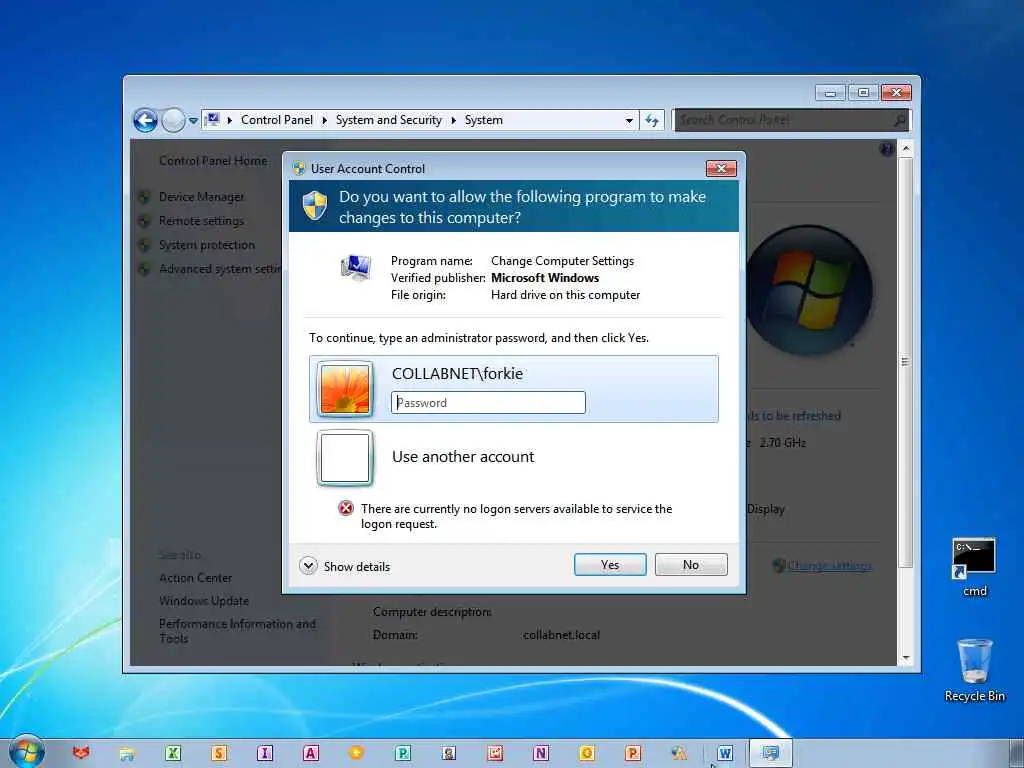This screenshot has height=768, width=1024.
Task: Click scrollbar down arrow in System window
Action: click(906, 658)
